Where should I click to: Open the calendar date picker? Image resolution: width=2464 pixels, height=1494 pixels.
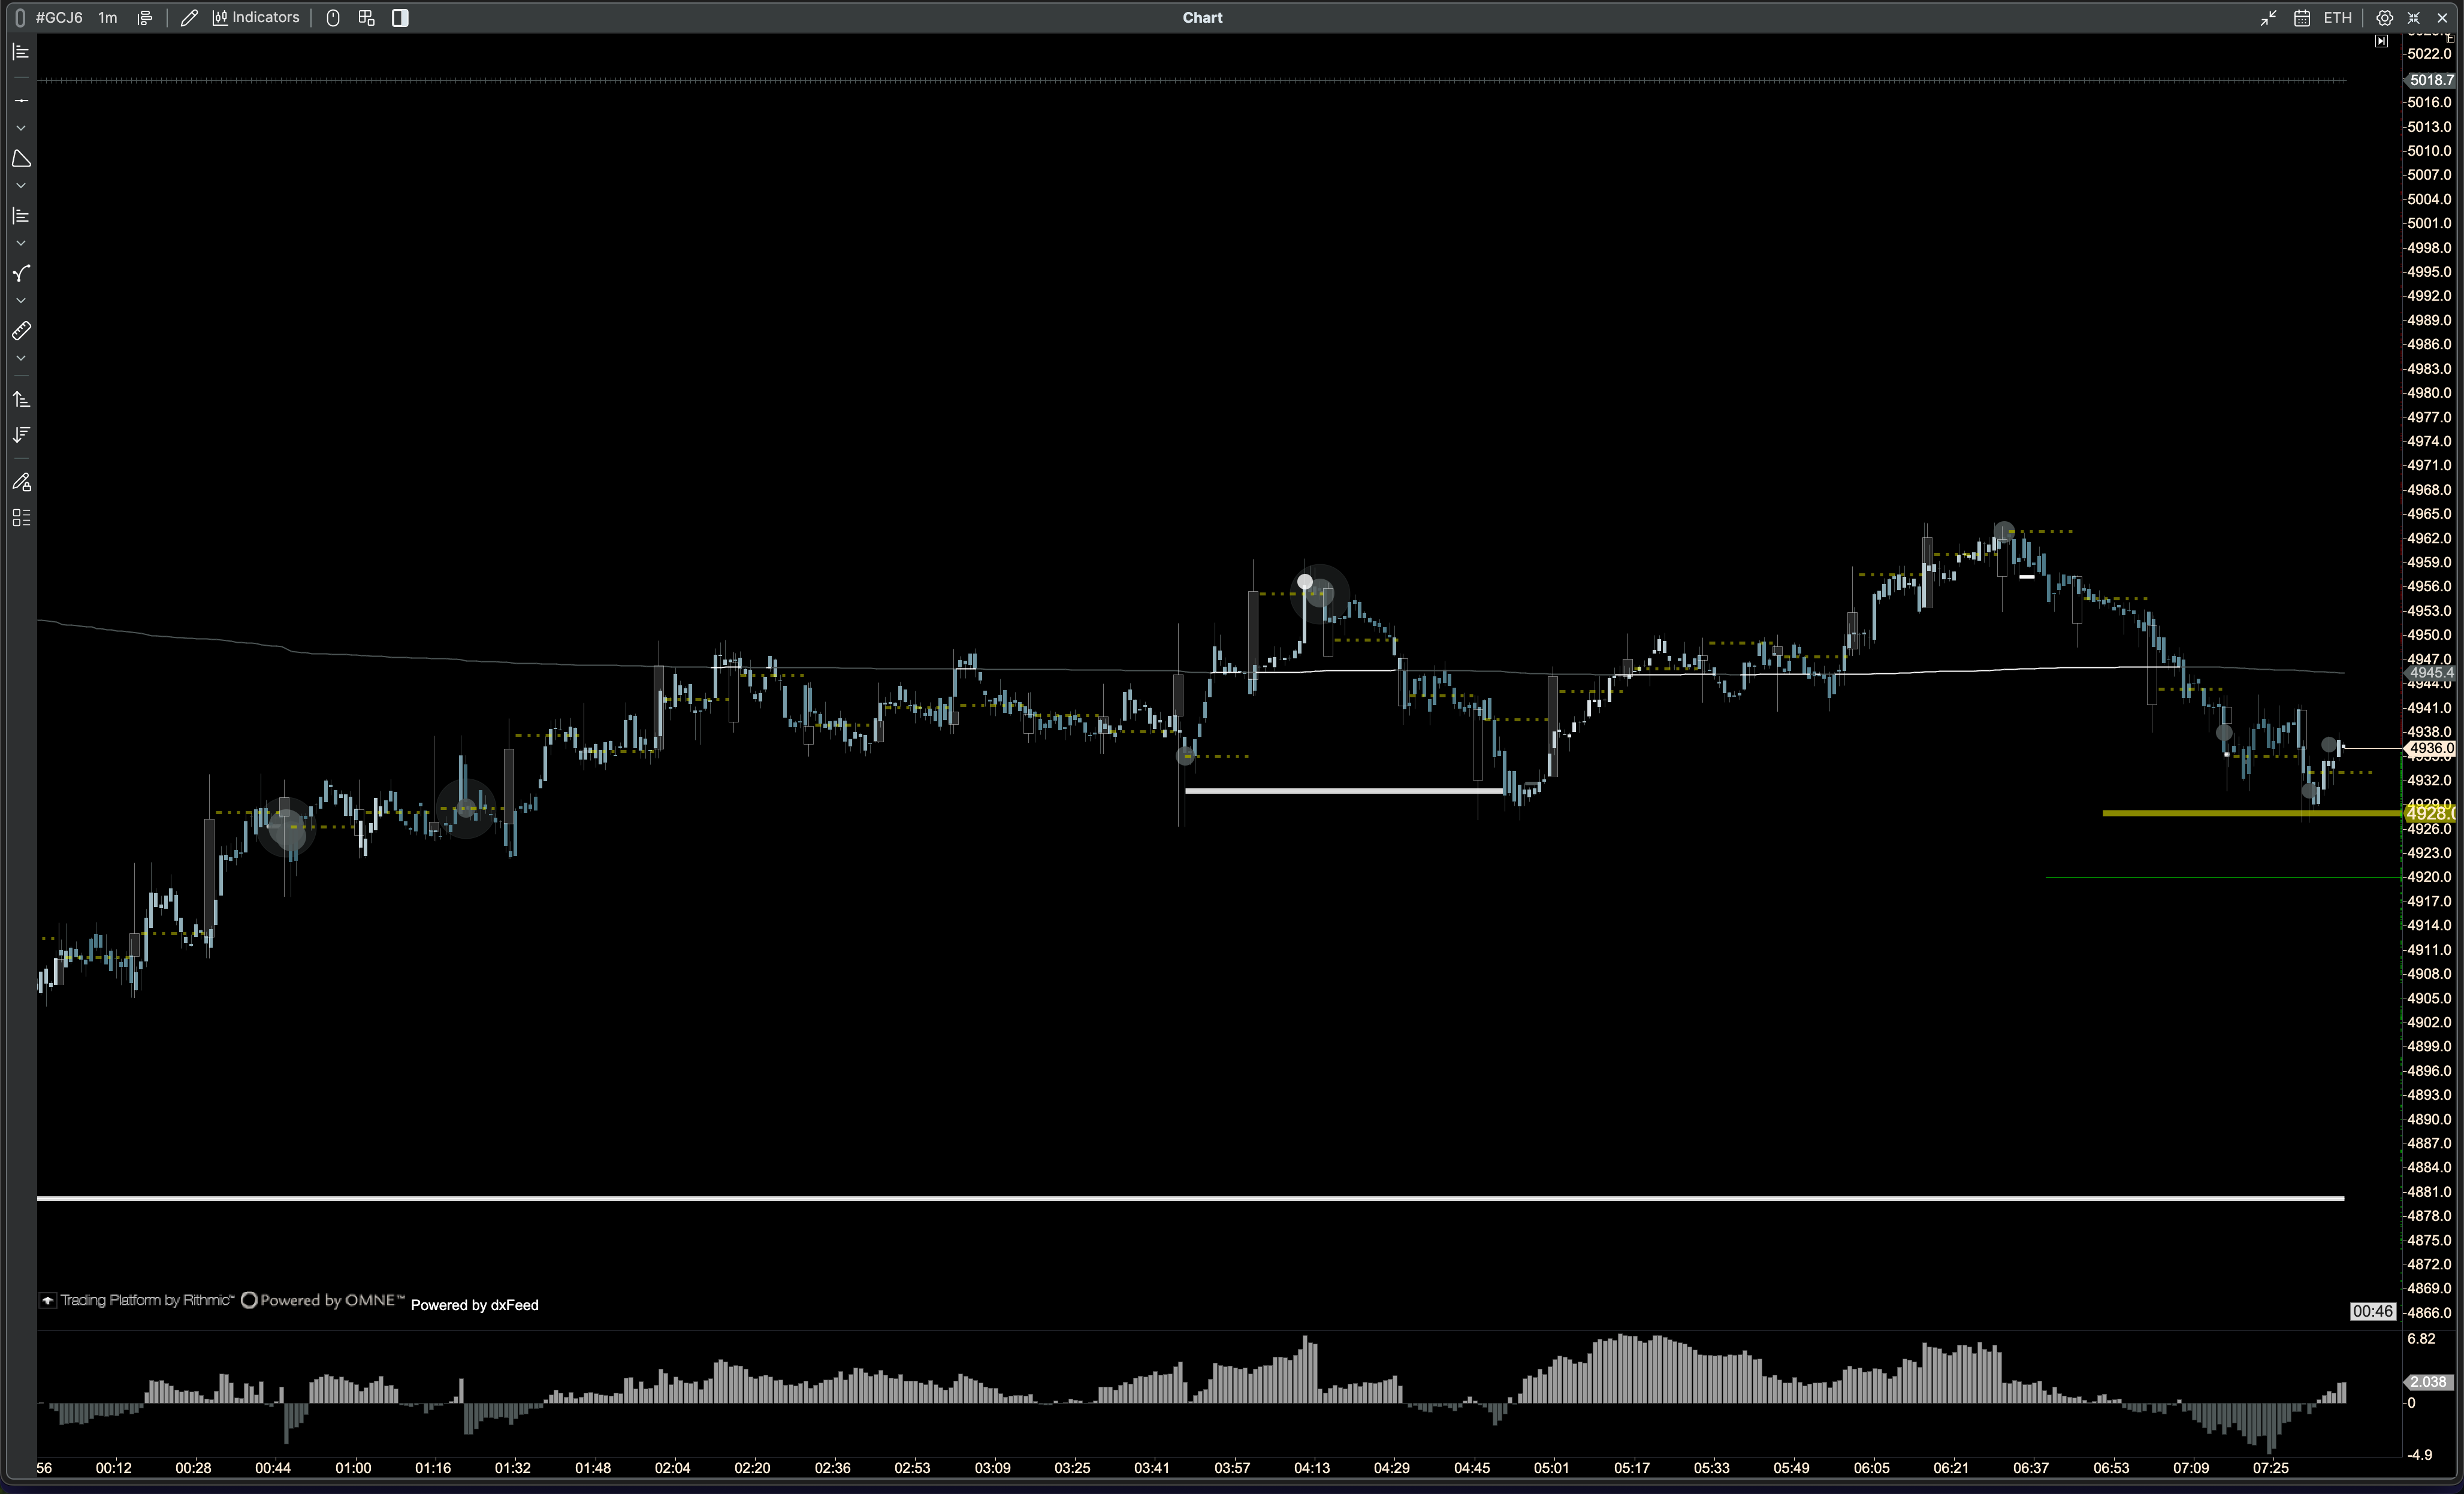pyautogui.click(x=2301, y=18)
